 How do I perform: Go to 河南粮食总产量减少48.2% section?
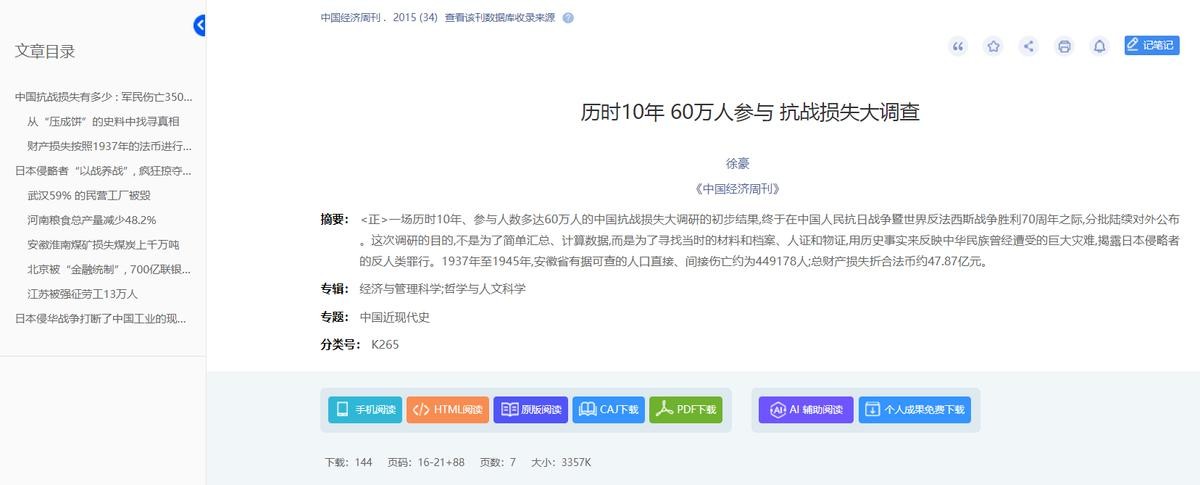(x=91, y=220)
